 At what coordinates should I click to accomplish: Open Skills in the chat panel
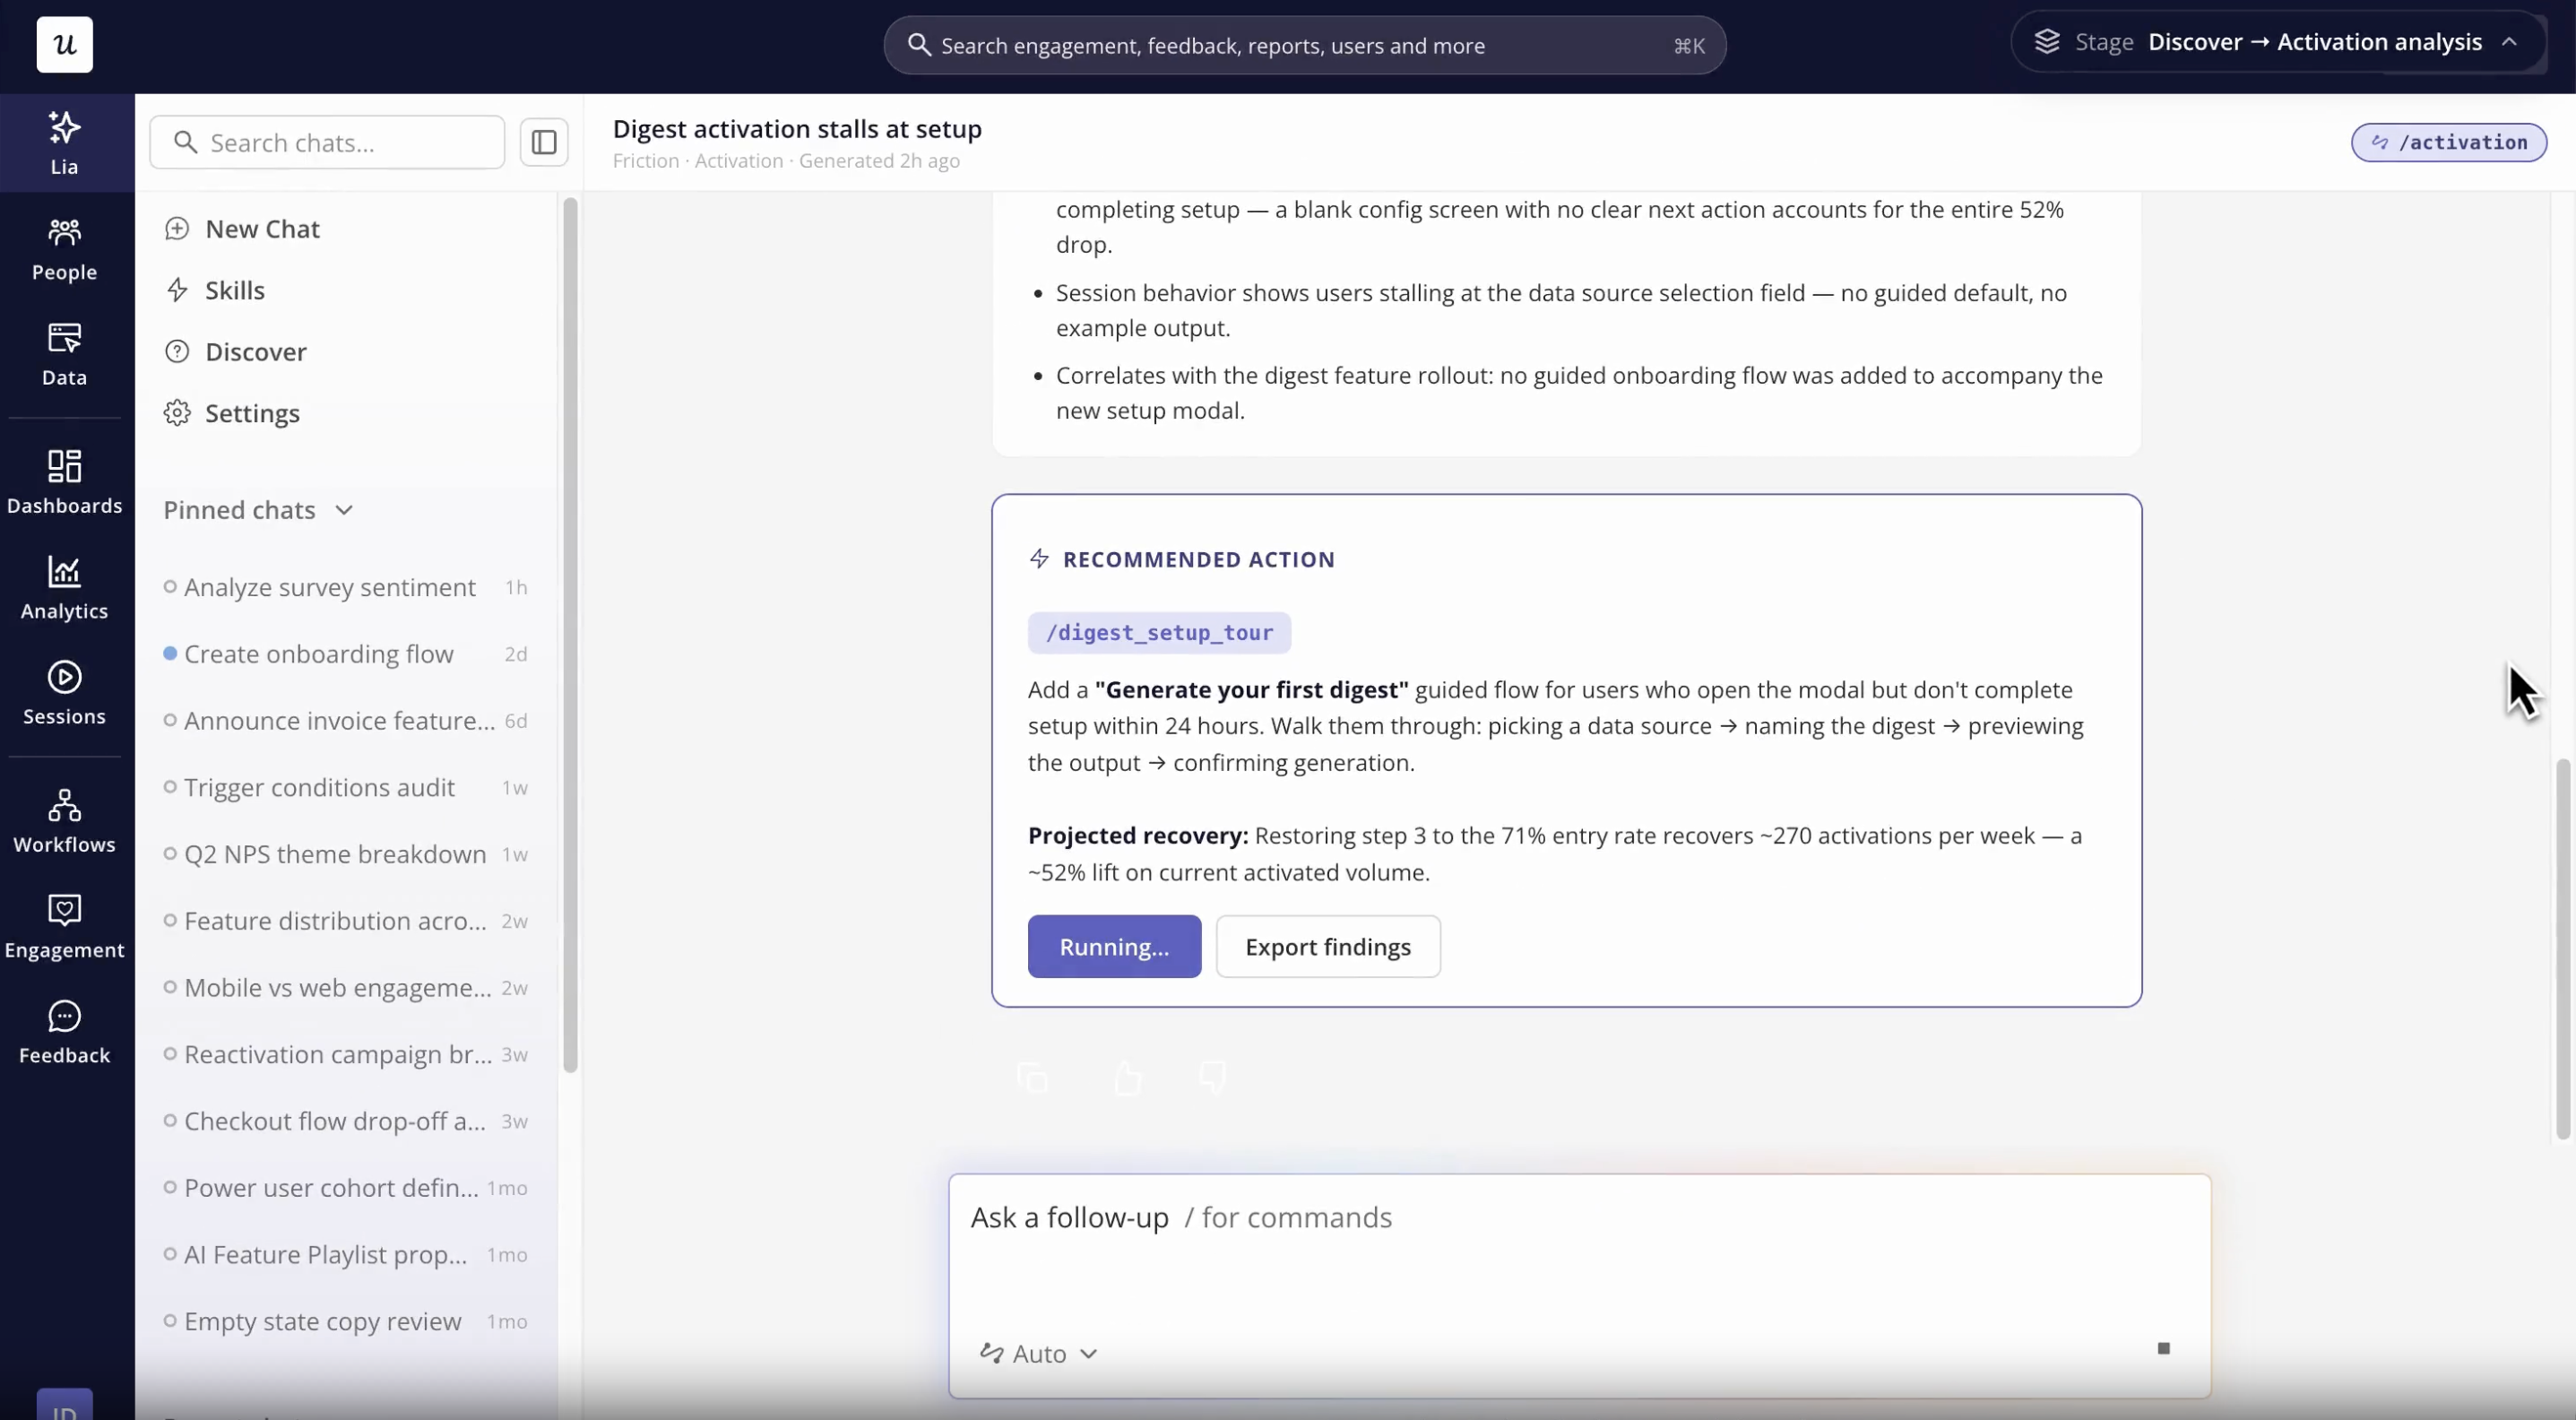tap(216, 290)
